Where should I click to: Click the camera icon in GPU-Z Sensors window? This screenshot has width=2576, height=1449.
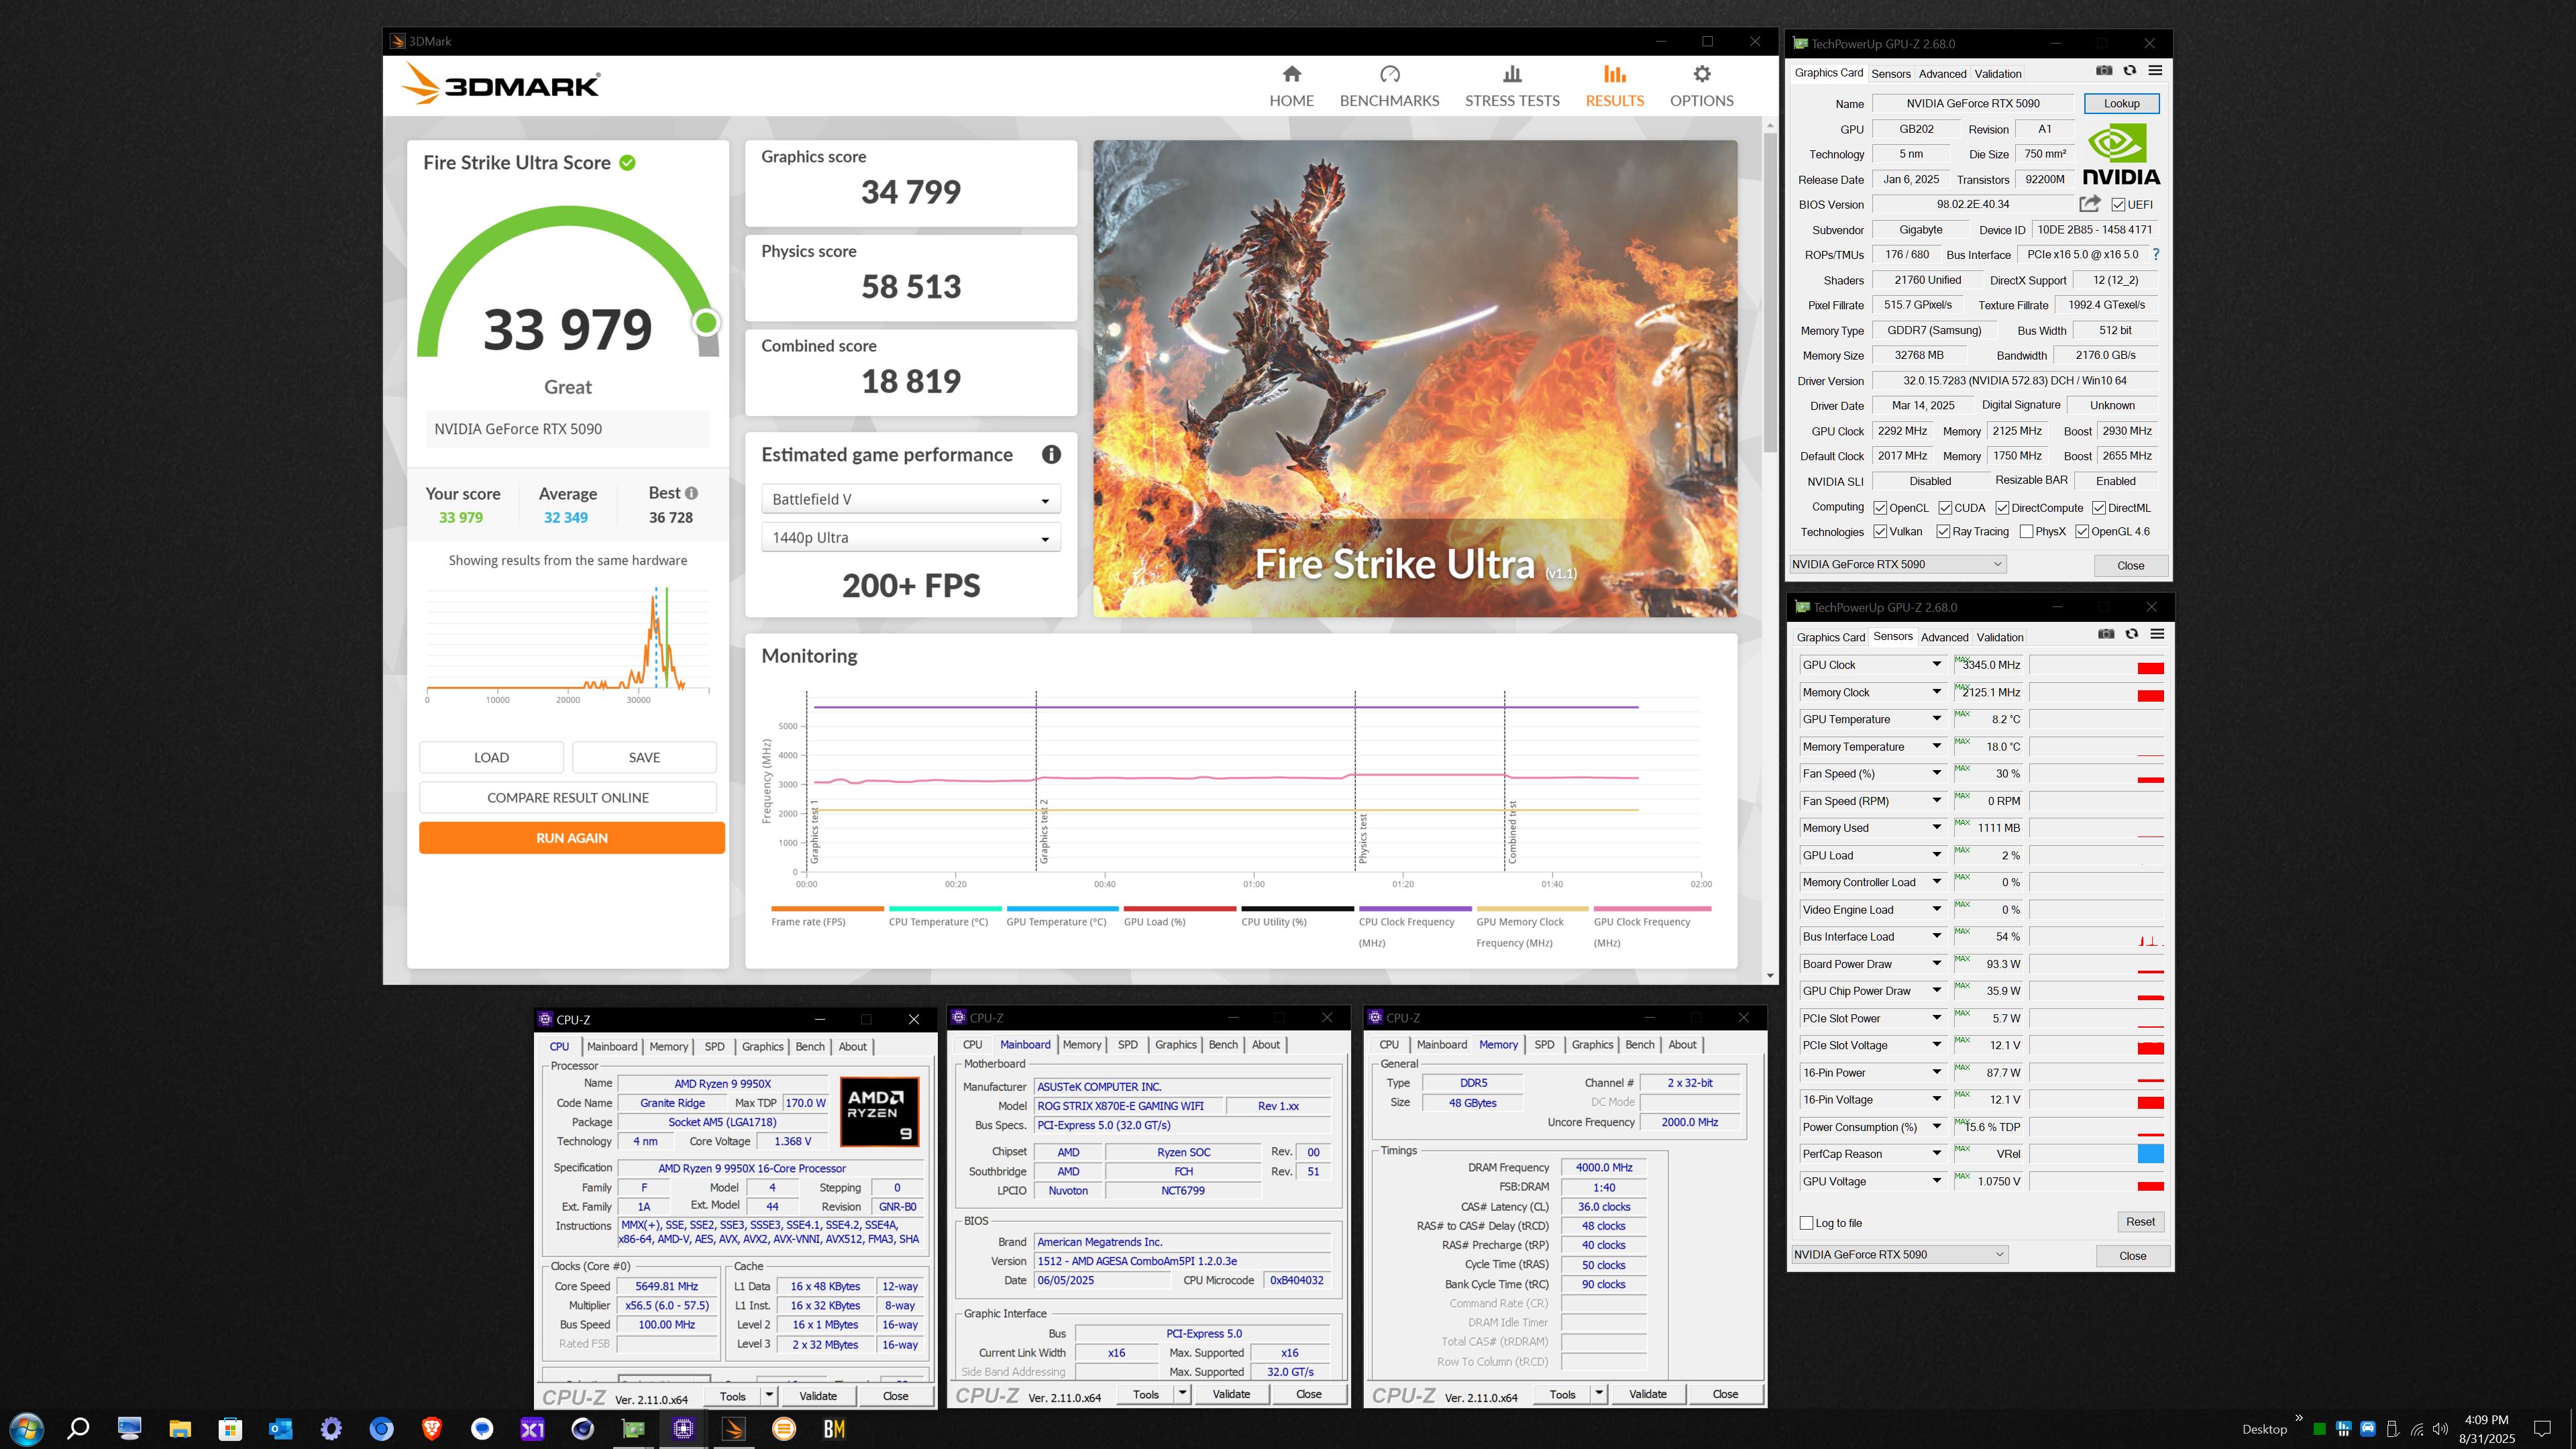[x=2106, y=634]
